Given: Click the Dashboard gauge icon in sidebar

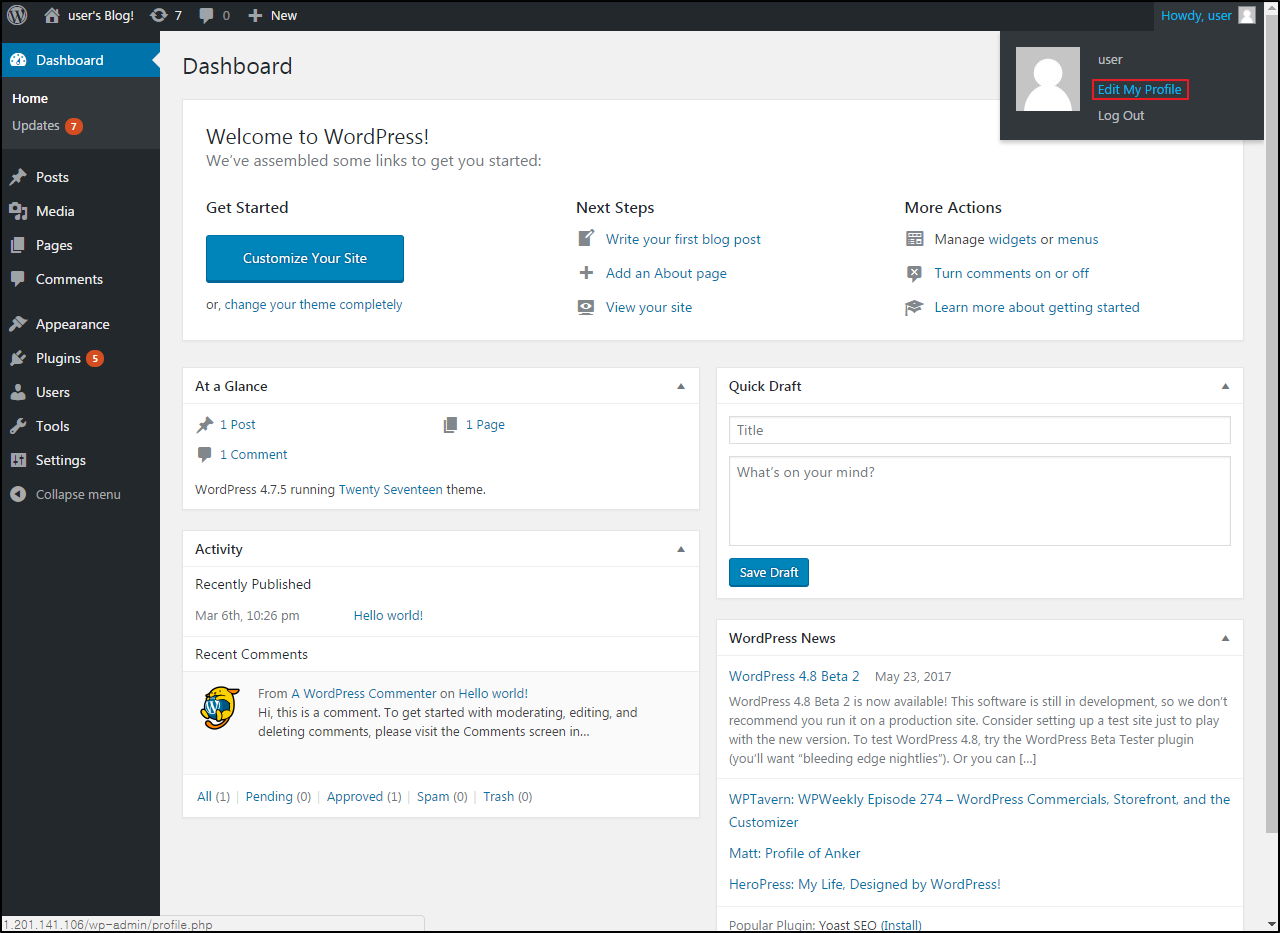Looking at the screenshot, I should click(18, 60).
